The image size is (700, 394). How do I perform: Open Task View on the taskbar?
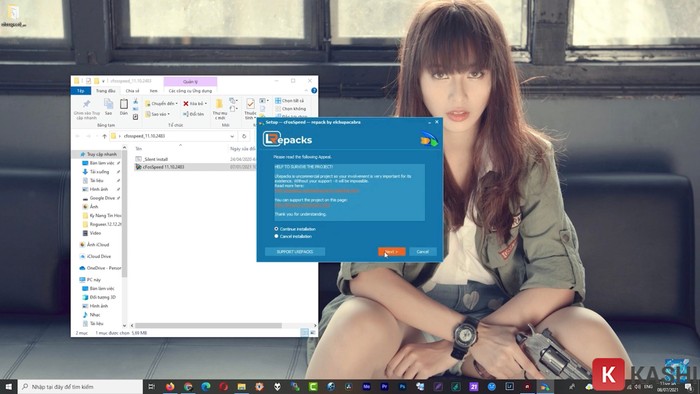(x=151, y=387)
